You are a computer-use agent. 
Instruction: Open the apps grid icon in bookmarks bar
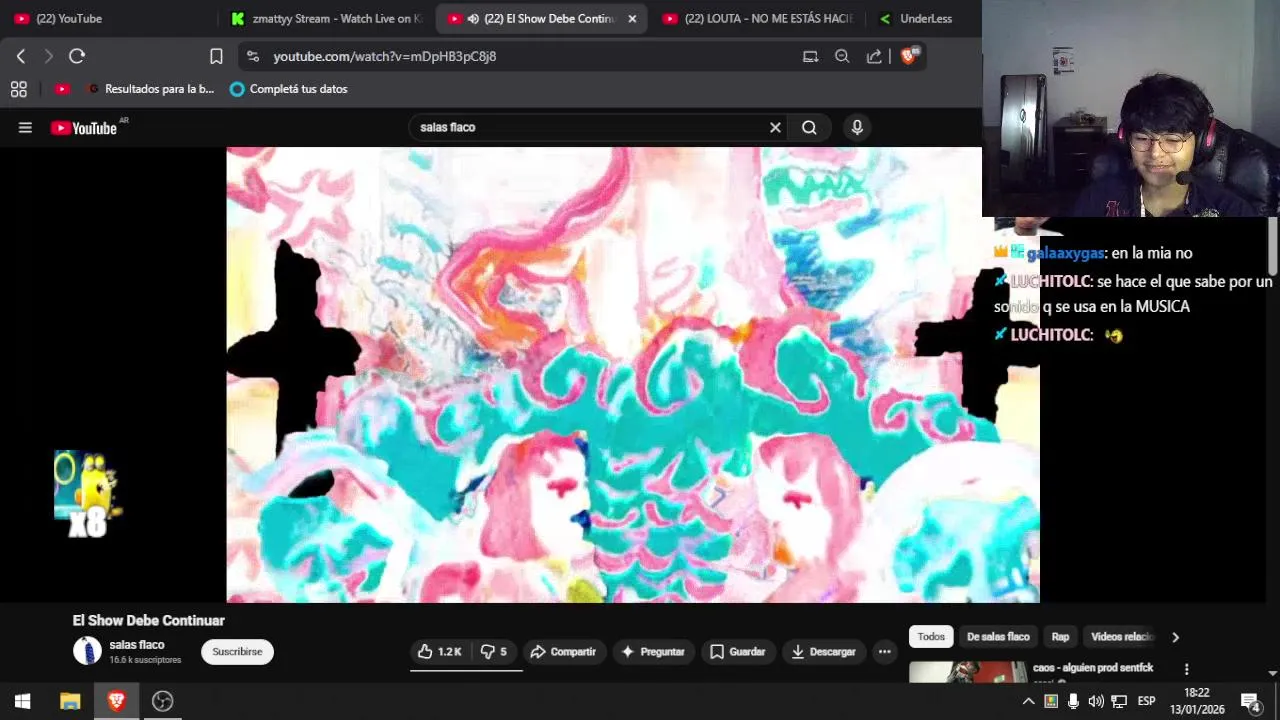pyautogui.click(x=18, y=89)
